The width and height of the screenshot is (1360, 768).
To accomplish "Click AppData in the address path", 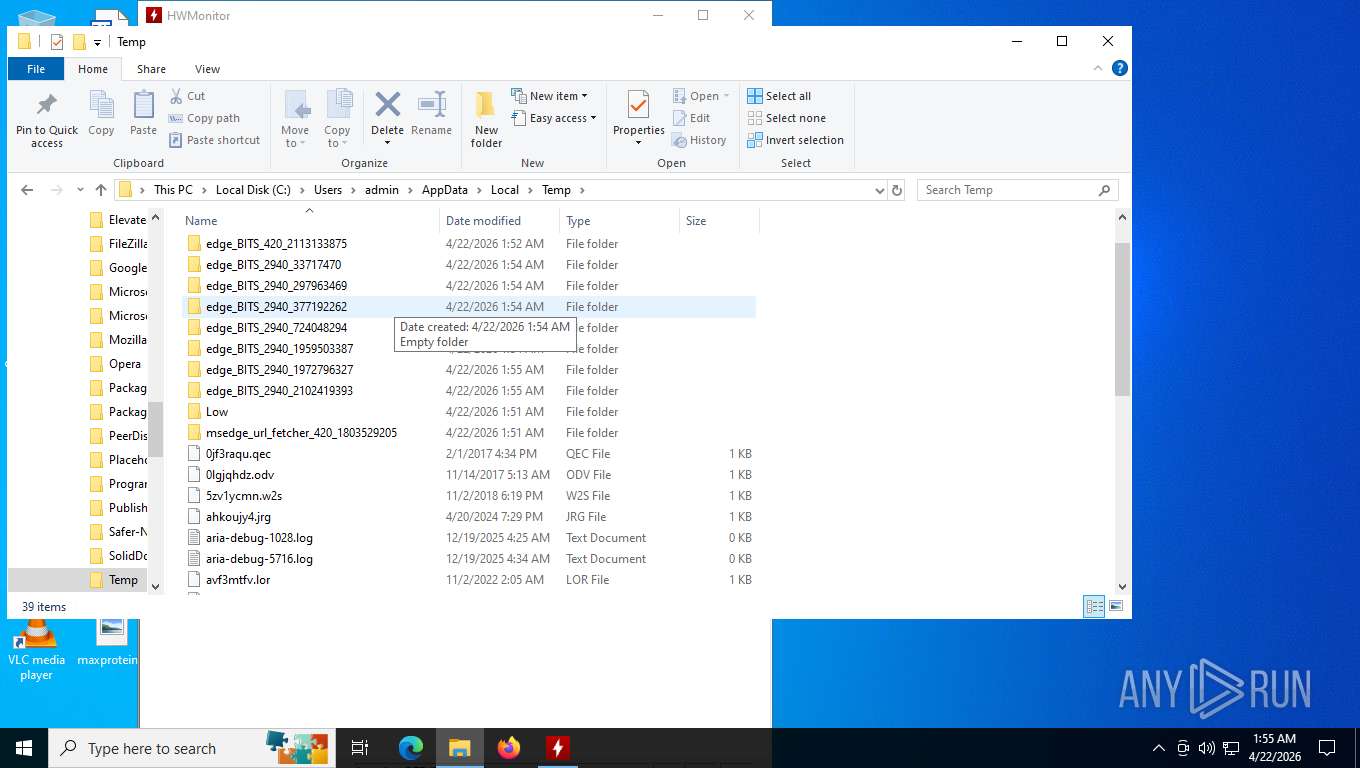I will point(445,190).
